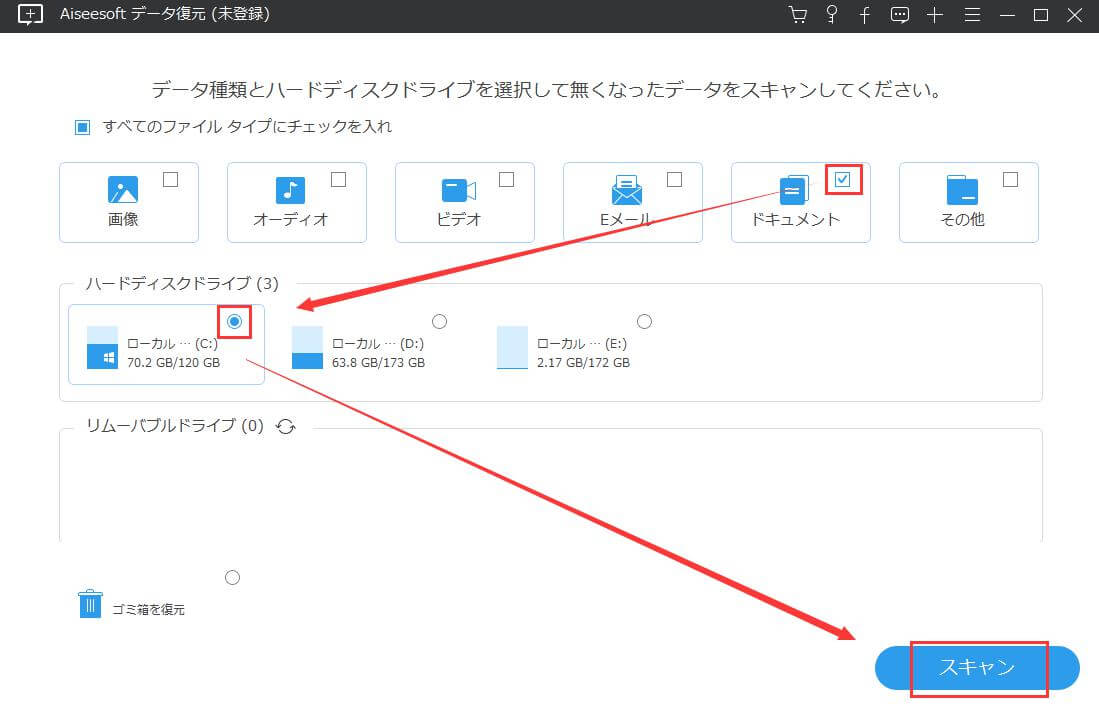Open the hamburger menu in the title bar
Image resolution: width=1099 pixels, height=719 pixels.
971,15
